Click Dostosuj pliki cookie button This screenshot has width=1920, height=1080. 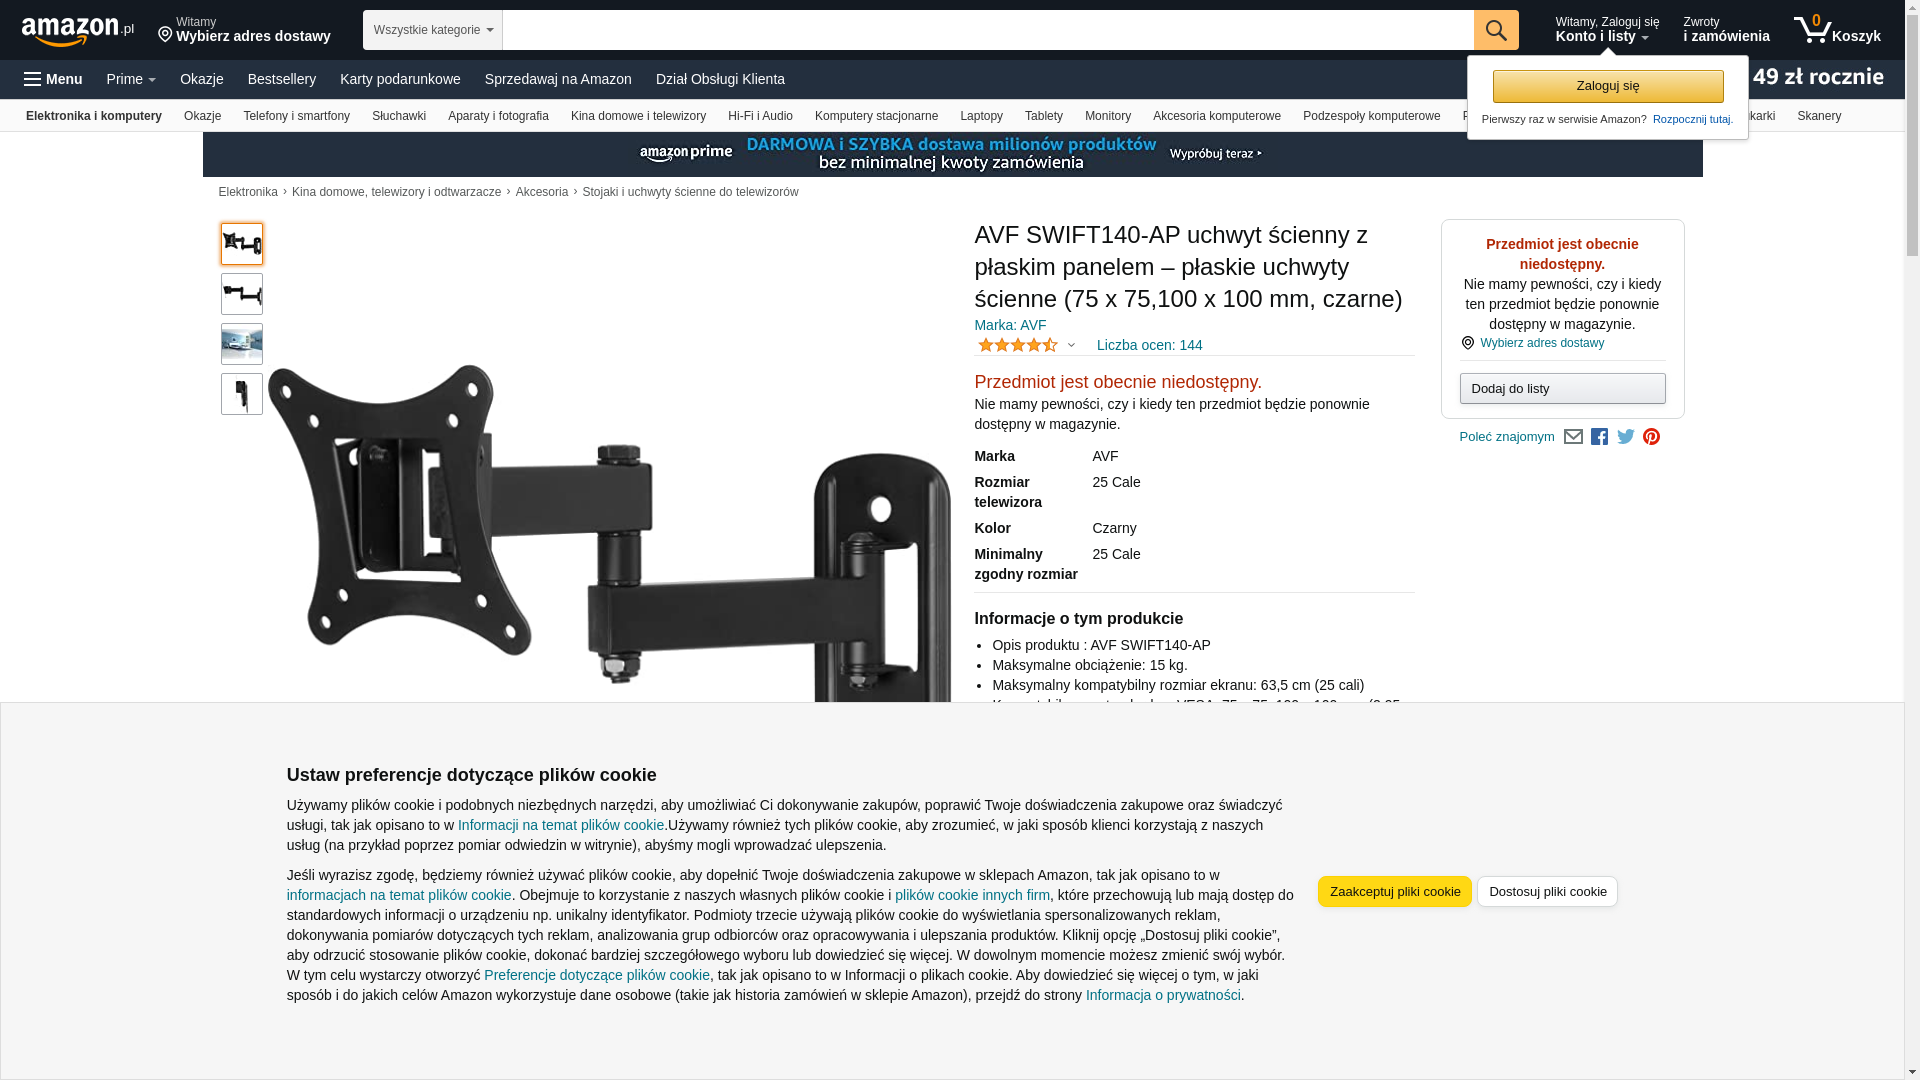coord(1547,892)
